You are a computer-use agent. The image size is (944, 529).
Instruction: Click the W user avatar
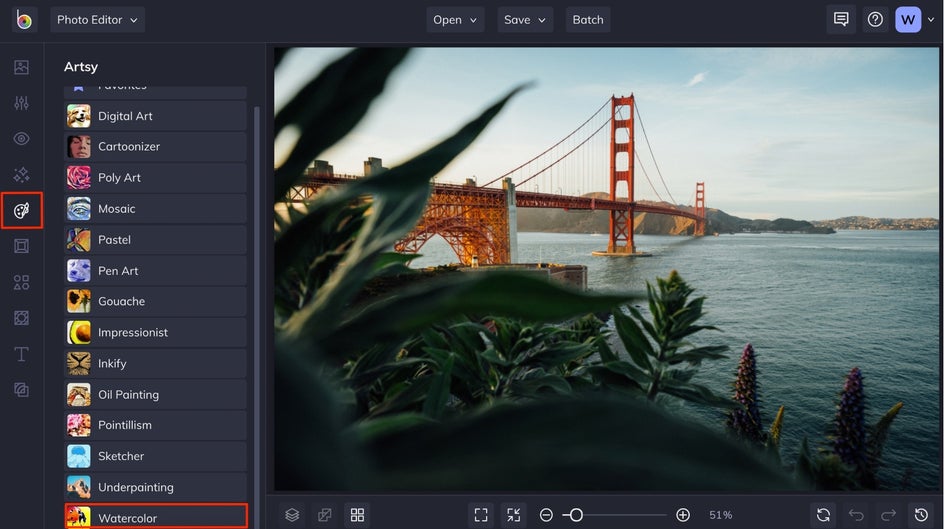coord(908,20)
